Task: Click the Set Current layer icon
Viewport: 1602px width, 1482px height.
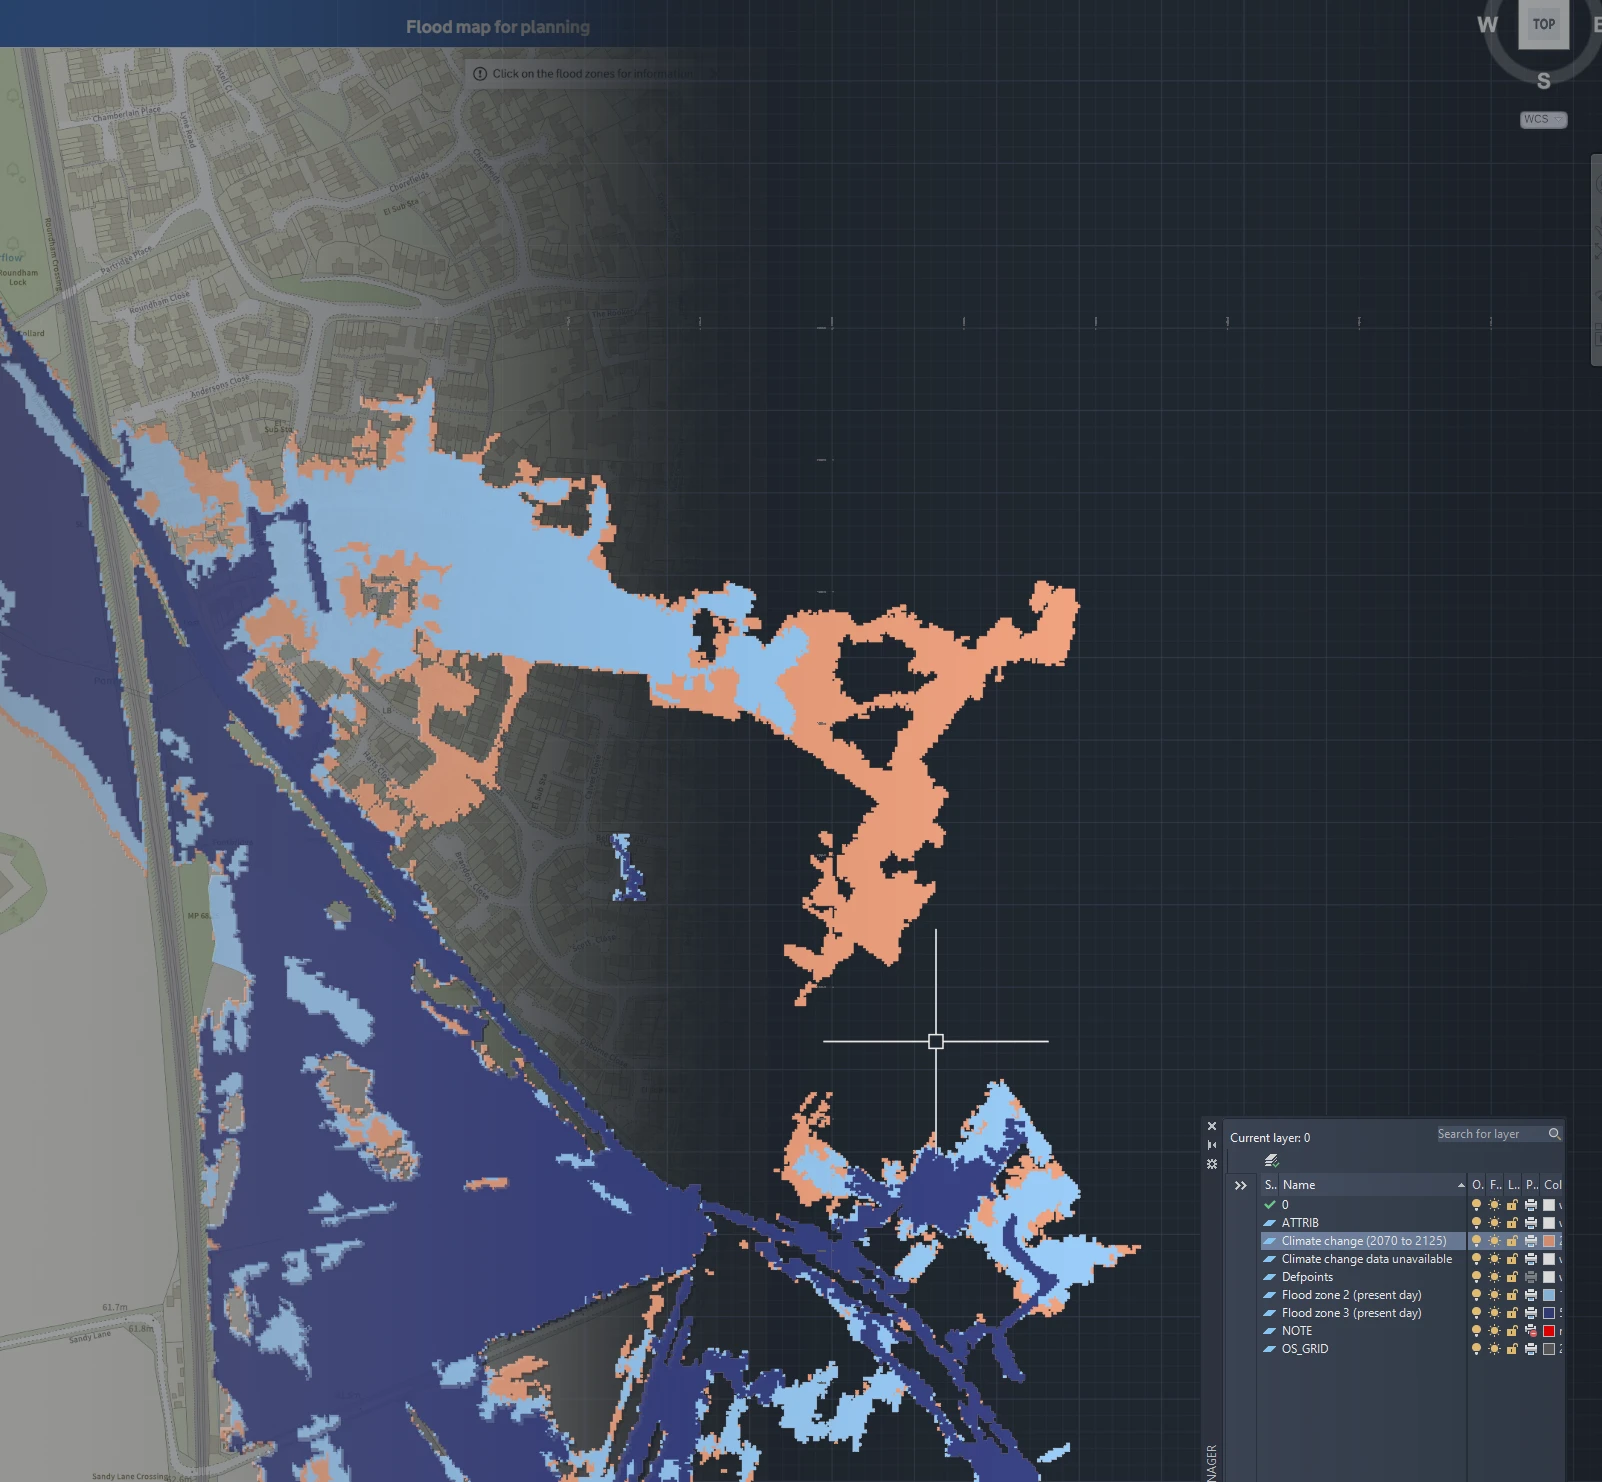Action: click(x=1271, y=1161)
